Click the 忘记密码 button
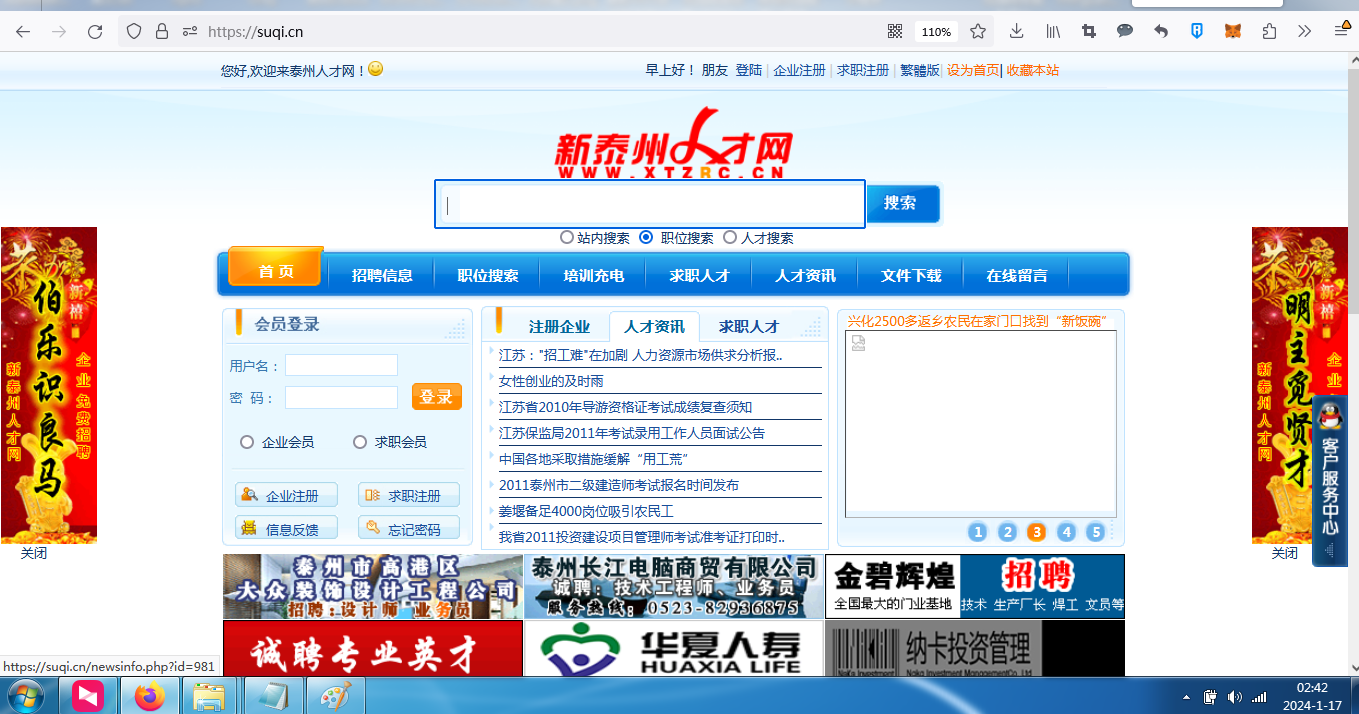1359x714 pixels. pyautogui.click(x=409, y=528)
